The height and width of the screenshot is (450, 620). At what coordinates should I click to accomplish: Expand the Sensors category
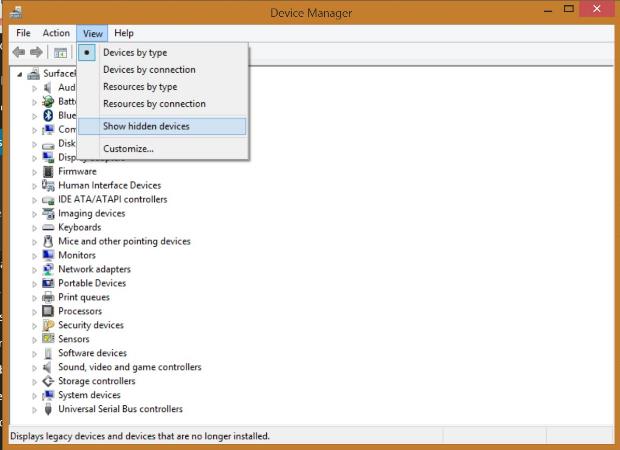pos(34,340)
